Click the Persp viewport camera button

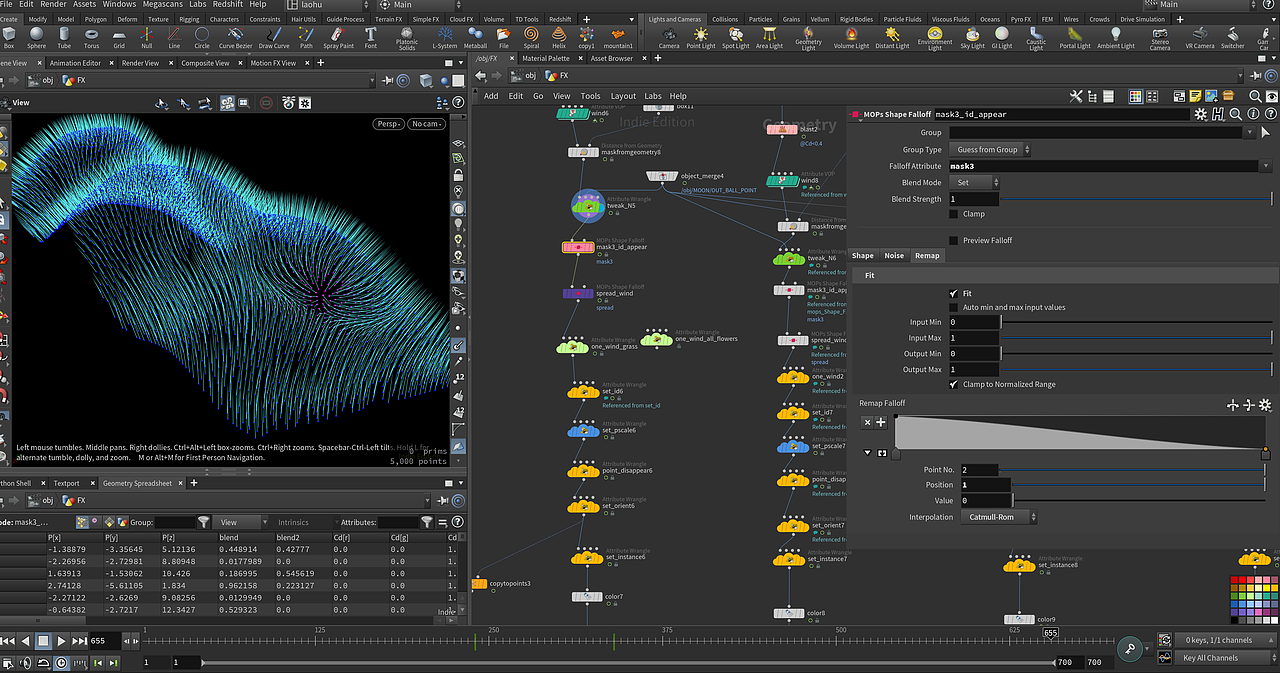389,124
